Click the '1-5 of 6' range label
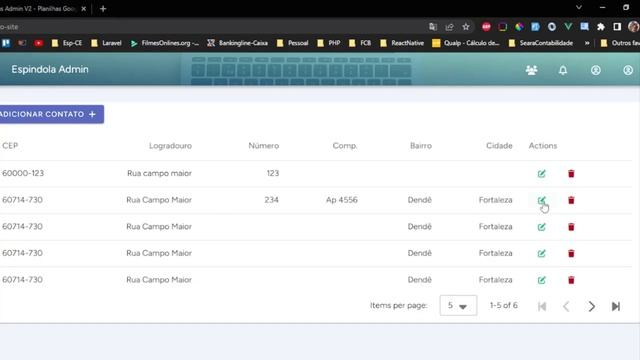 coord(504,305)
